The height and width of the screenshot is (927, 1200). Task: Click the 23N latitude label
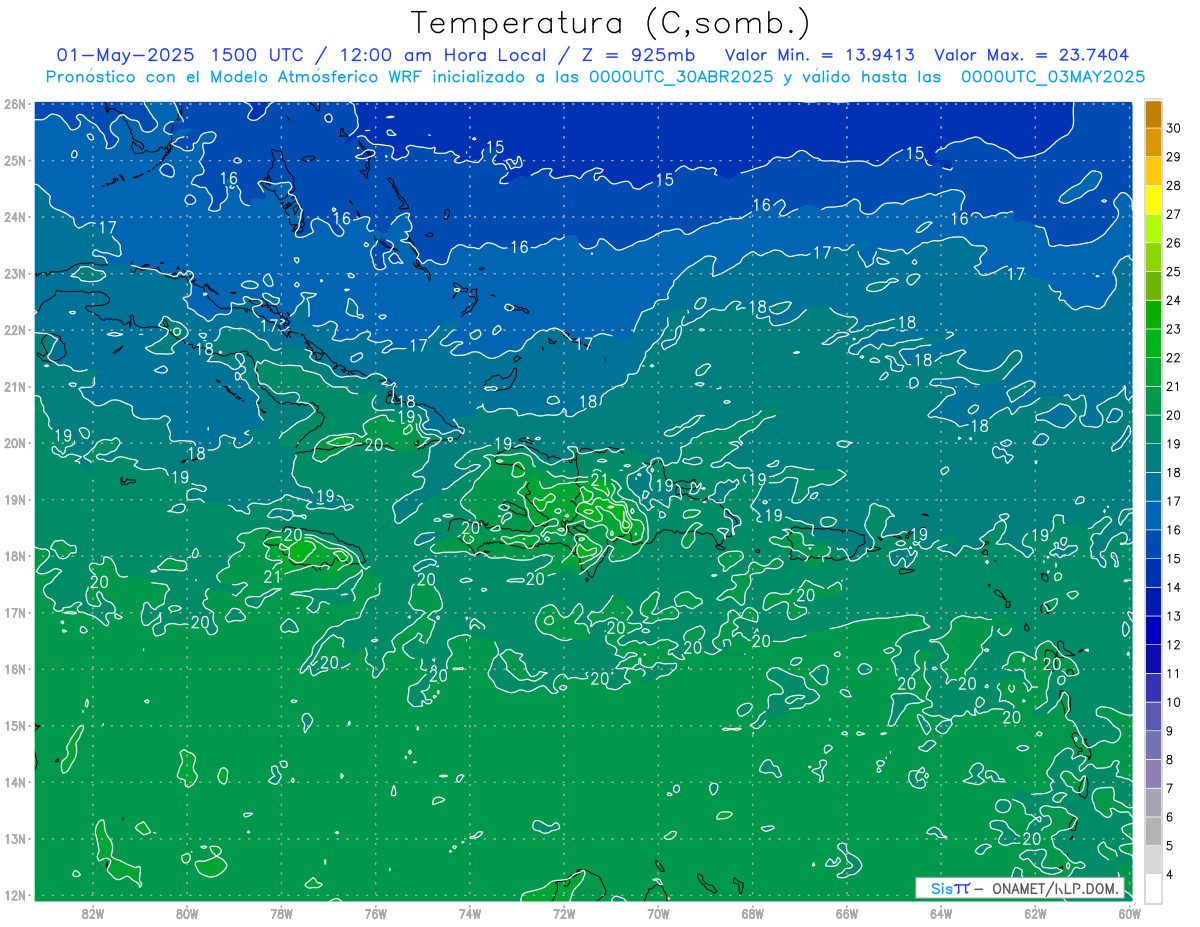(14, 273)
